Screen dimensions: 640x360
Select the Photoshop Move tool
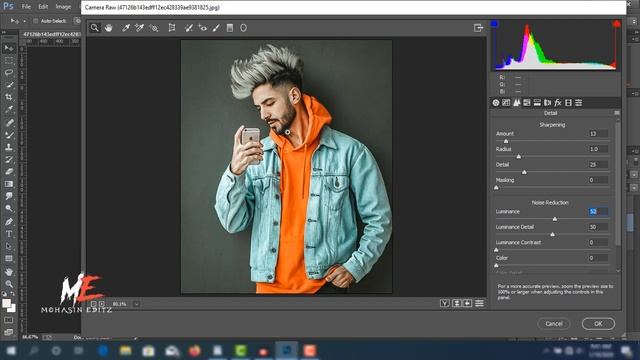9,48
